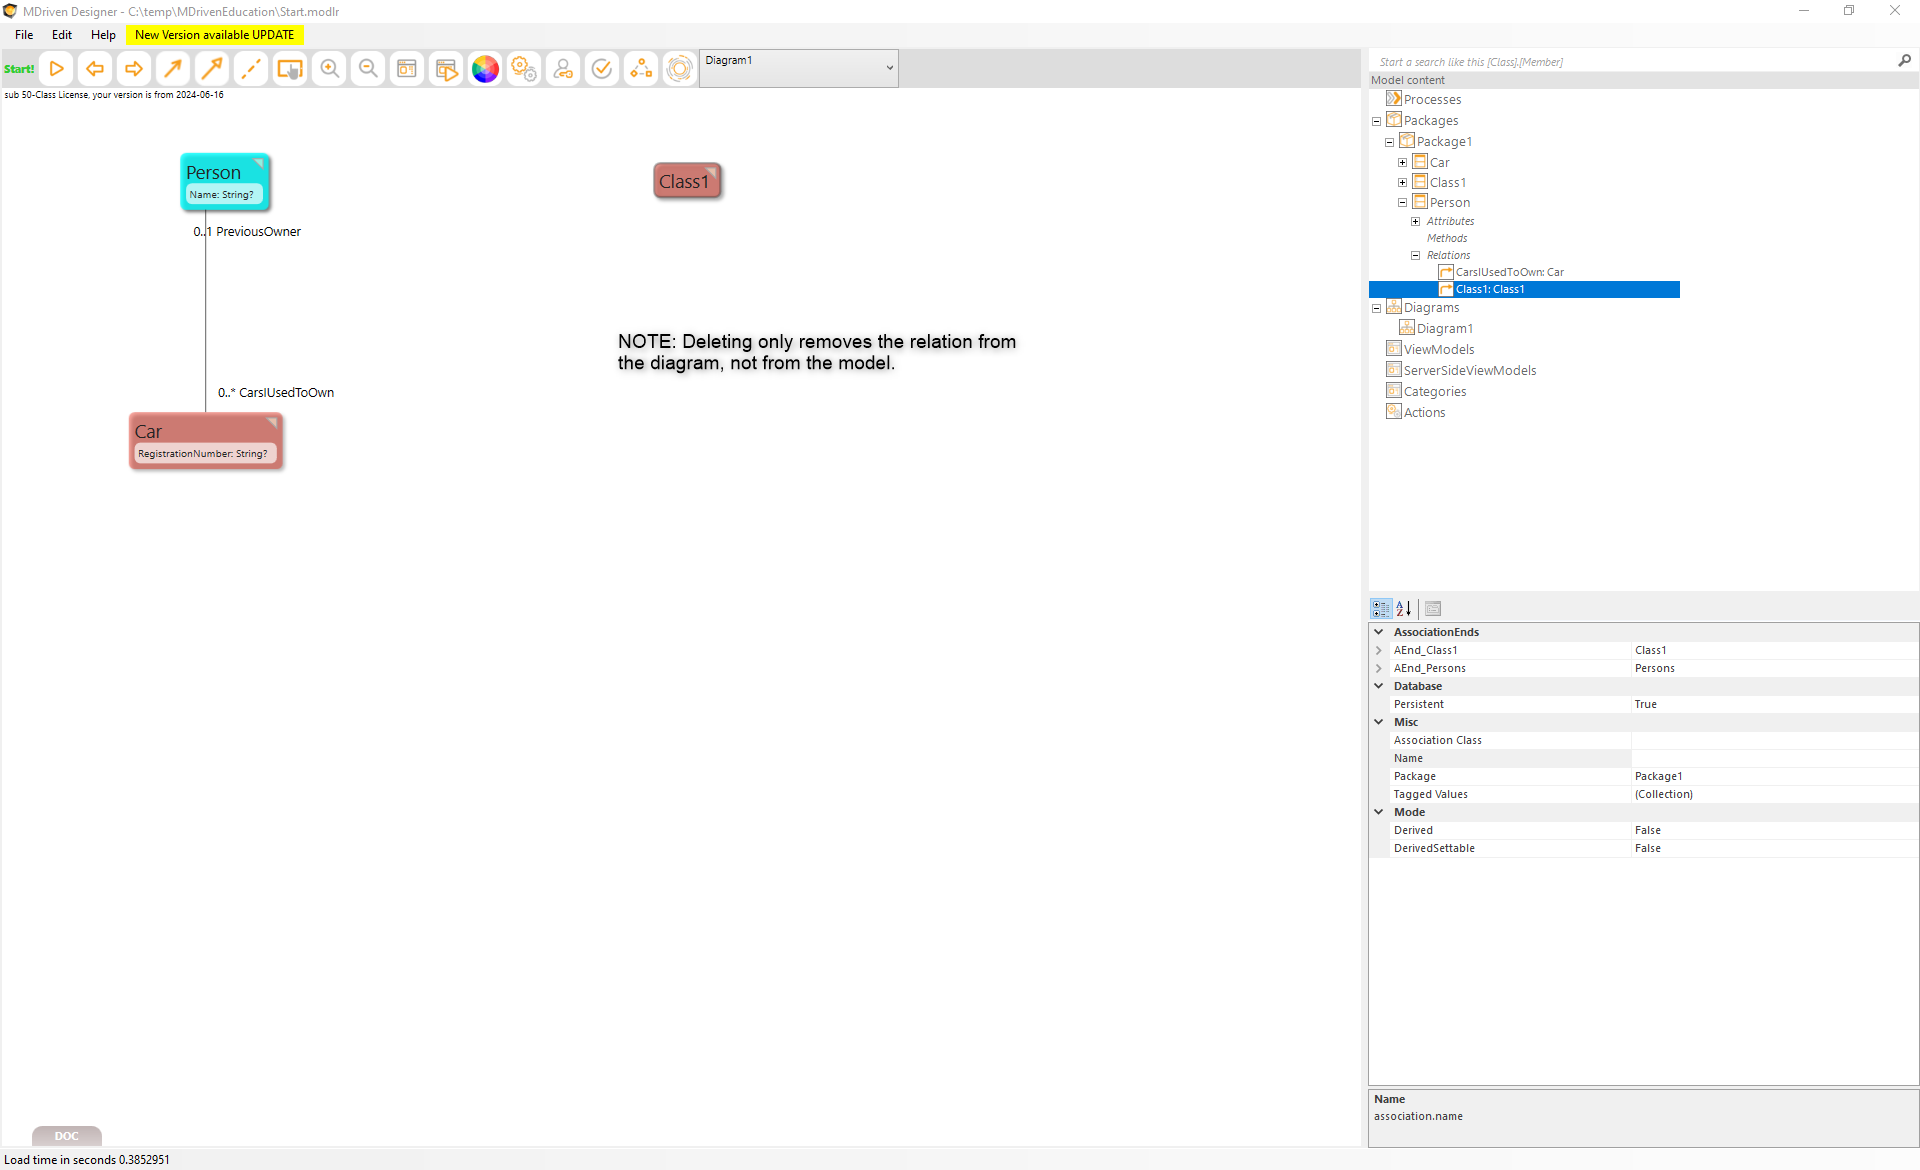Click the zoom out magnifier icon
Screen dimensions: 1920x1170
click(368, 69)
